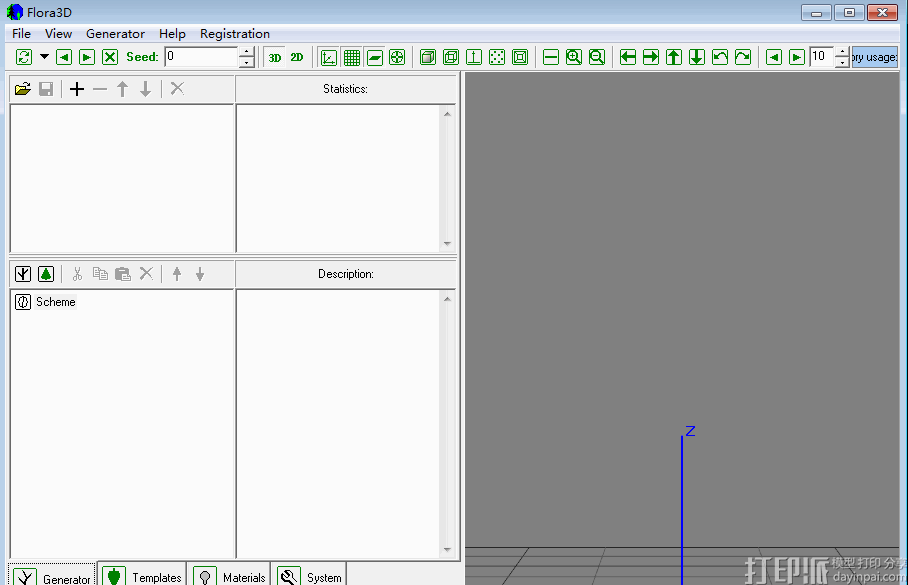Image resolution: width=908 pixels, height=585 pixels.
Task: Click the gray X in the top list toolbar
Action: [x=177, y=89]
